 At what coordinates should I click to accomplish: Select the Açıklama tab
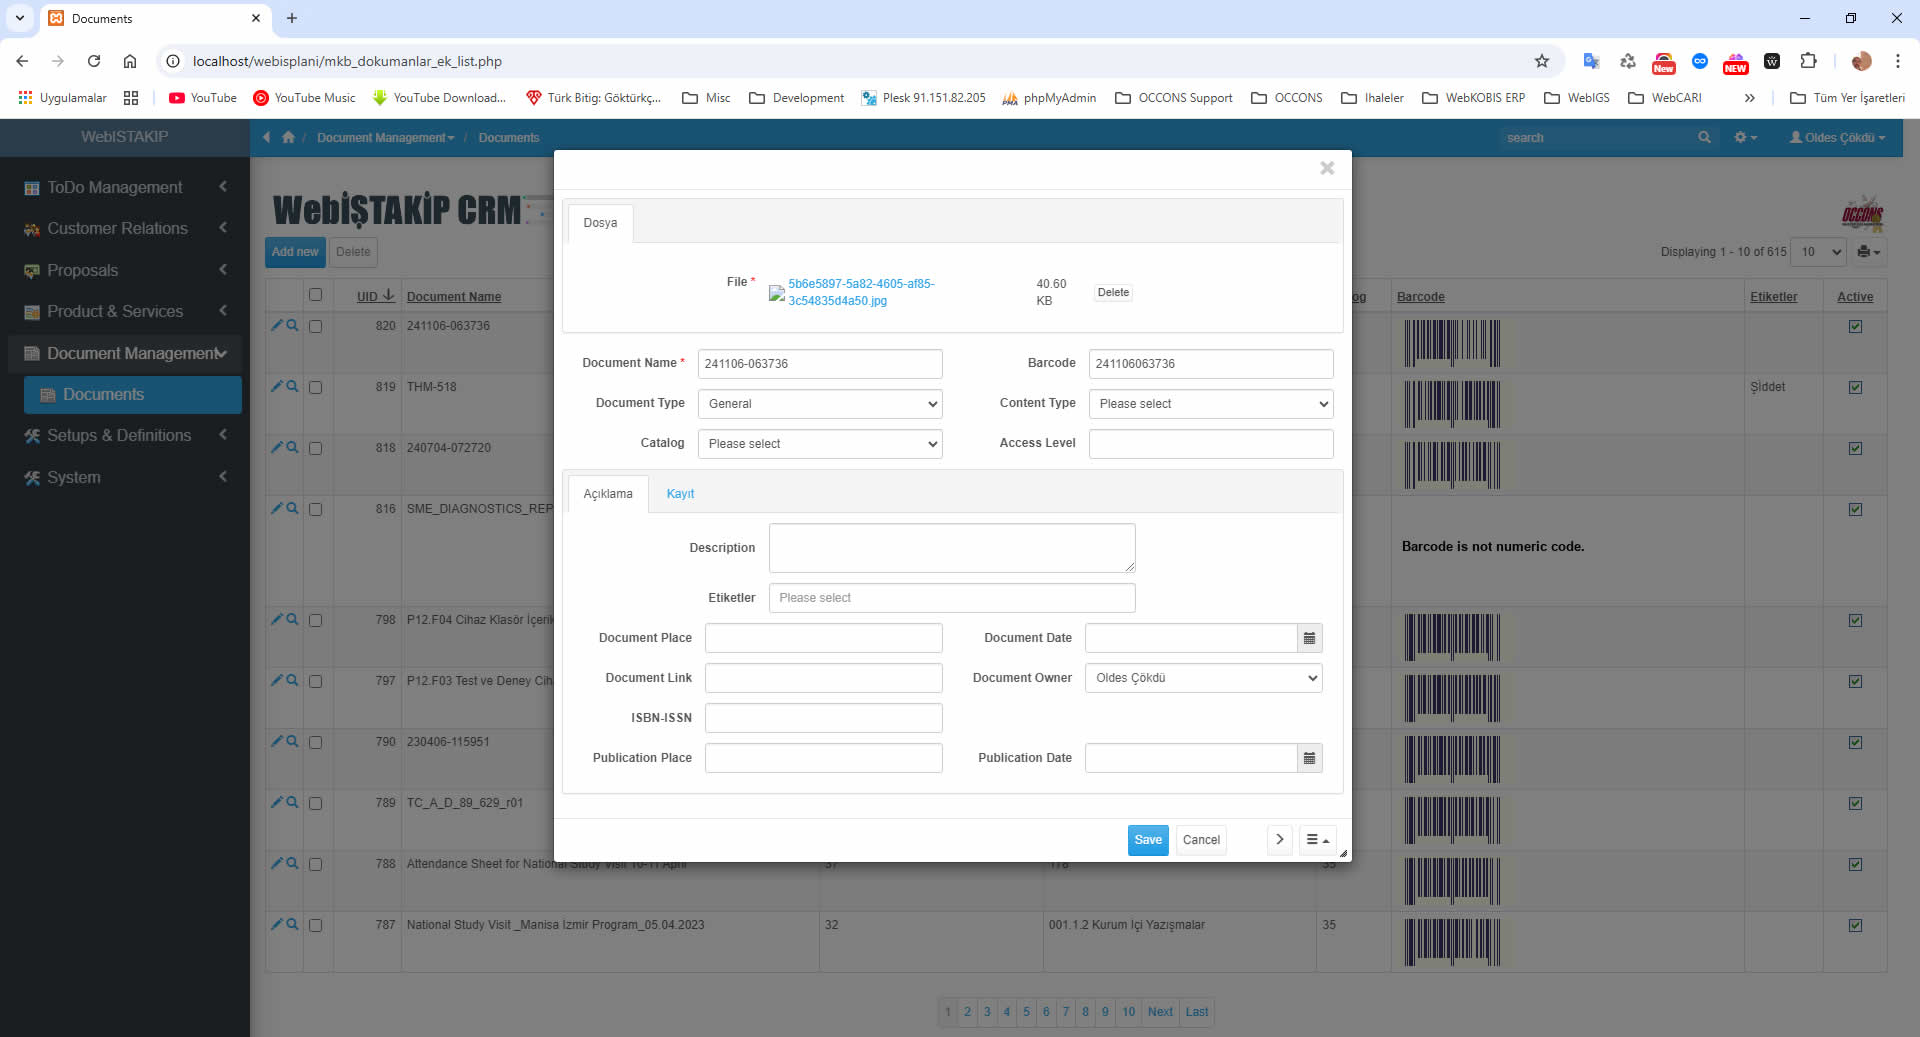point(608,494)
